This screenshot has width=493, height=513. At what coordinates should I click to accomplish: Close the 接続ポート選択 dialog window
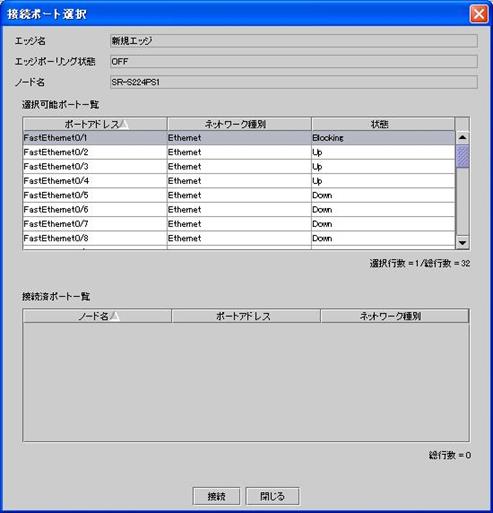[x=479, y=14]
